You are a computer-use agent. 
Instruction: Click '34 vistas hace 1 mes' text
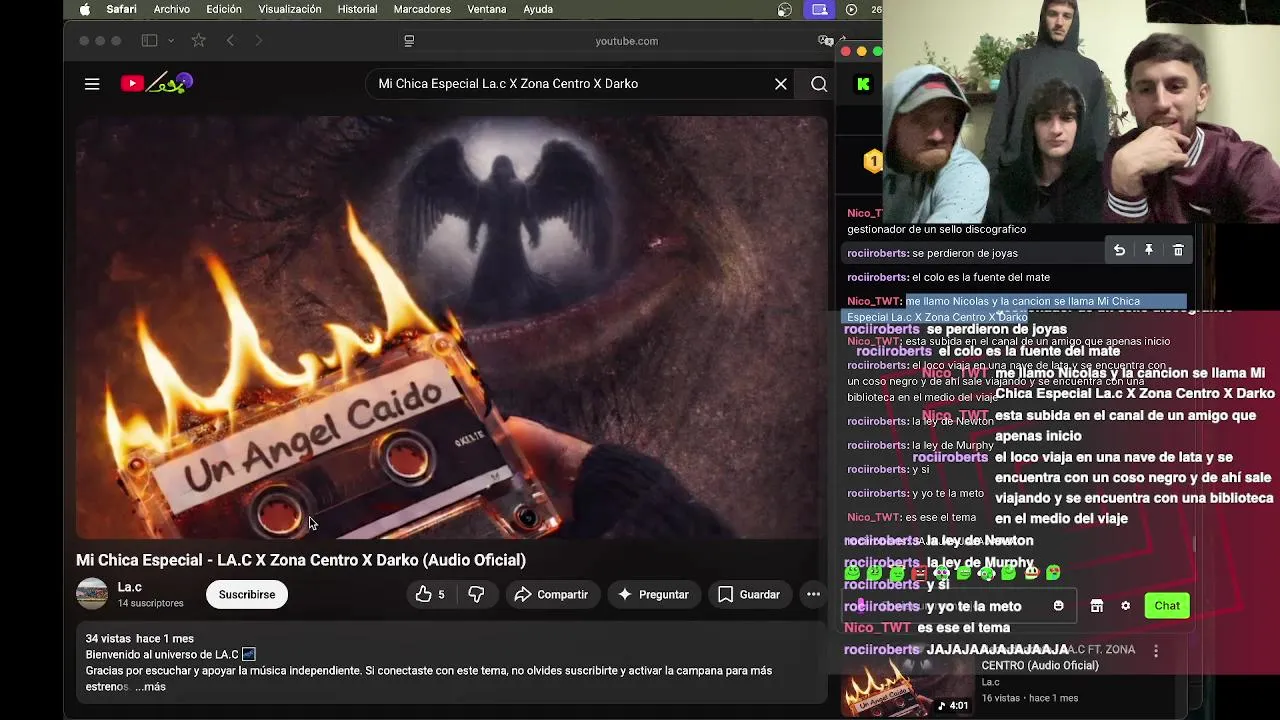(140, 639)
